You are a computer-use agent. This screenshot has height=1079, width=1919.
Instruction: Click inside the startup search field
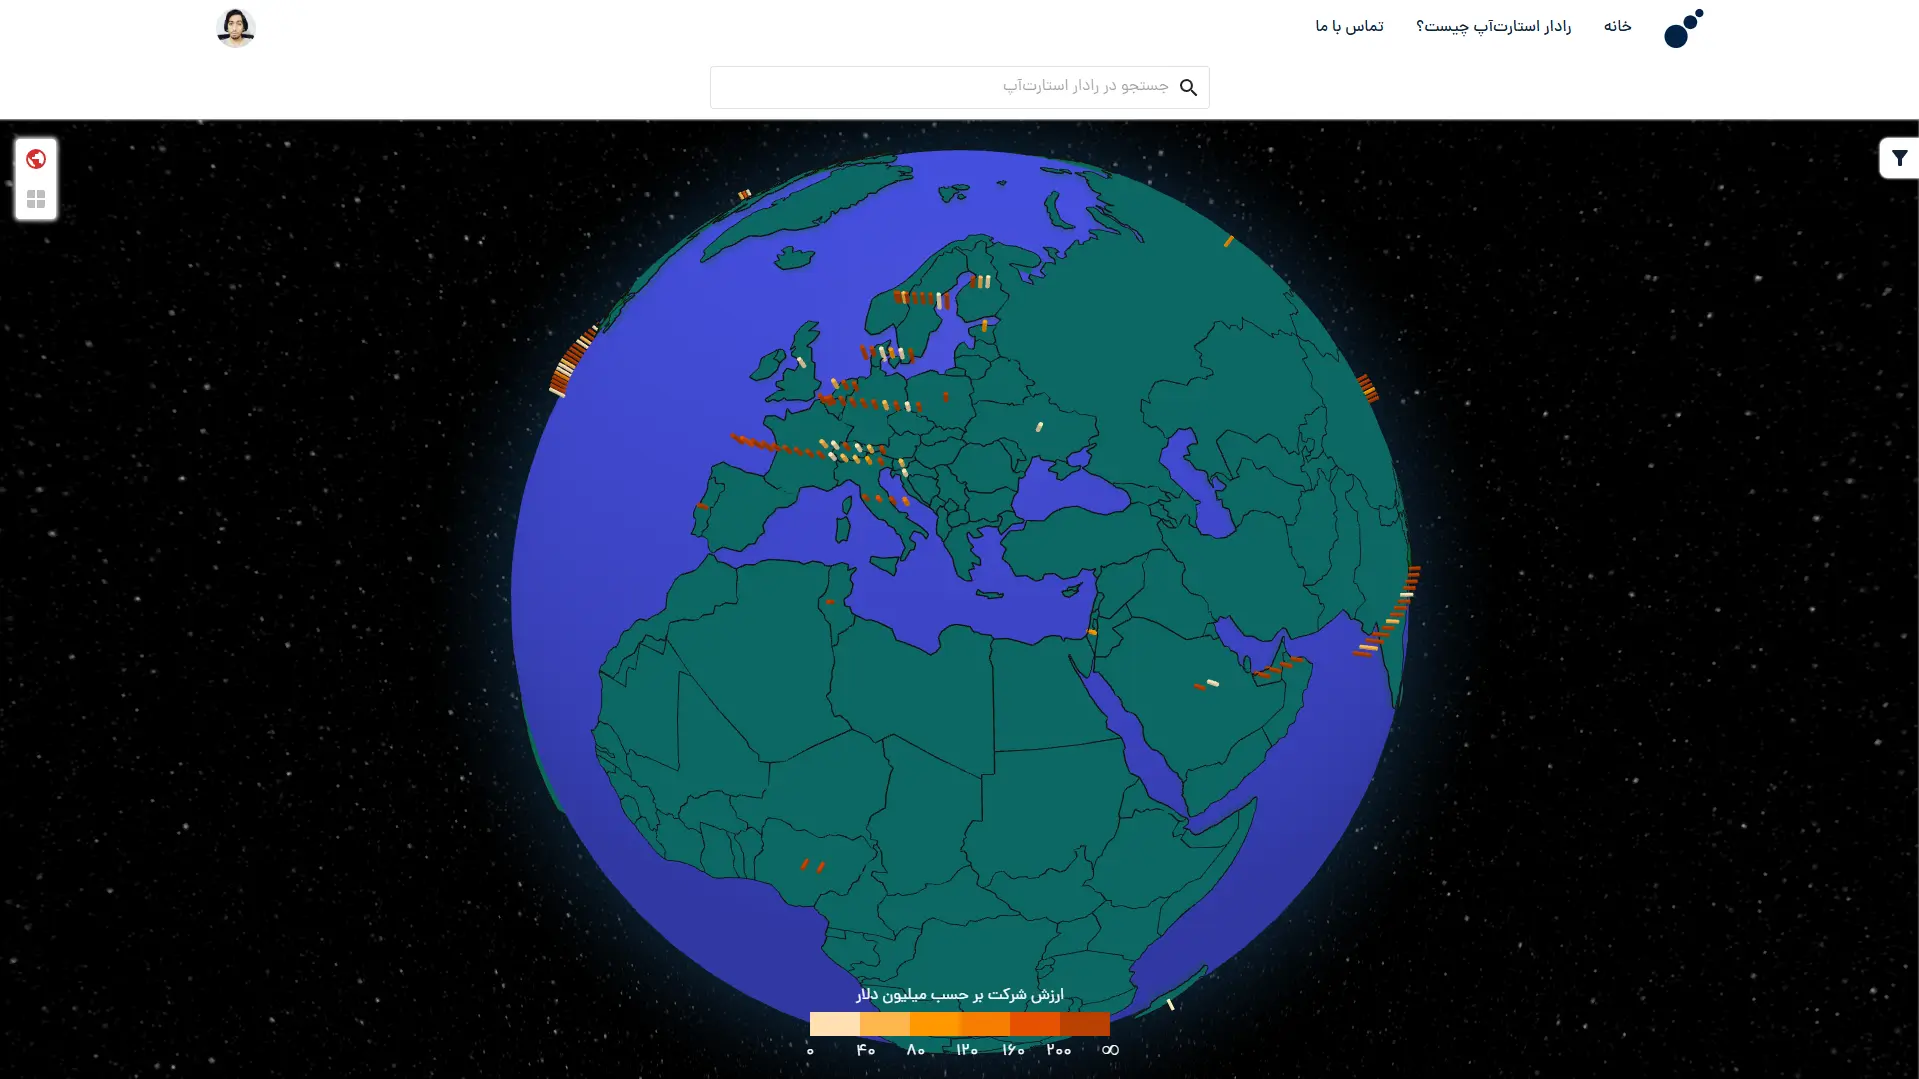tap(958, 87)
